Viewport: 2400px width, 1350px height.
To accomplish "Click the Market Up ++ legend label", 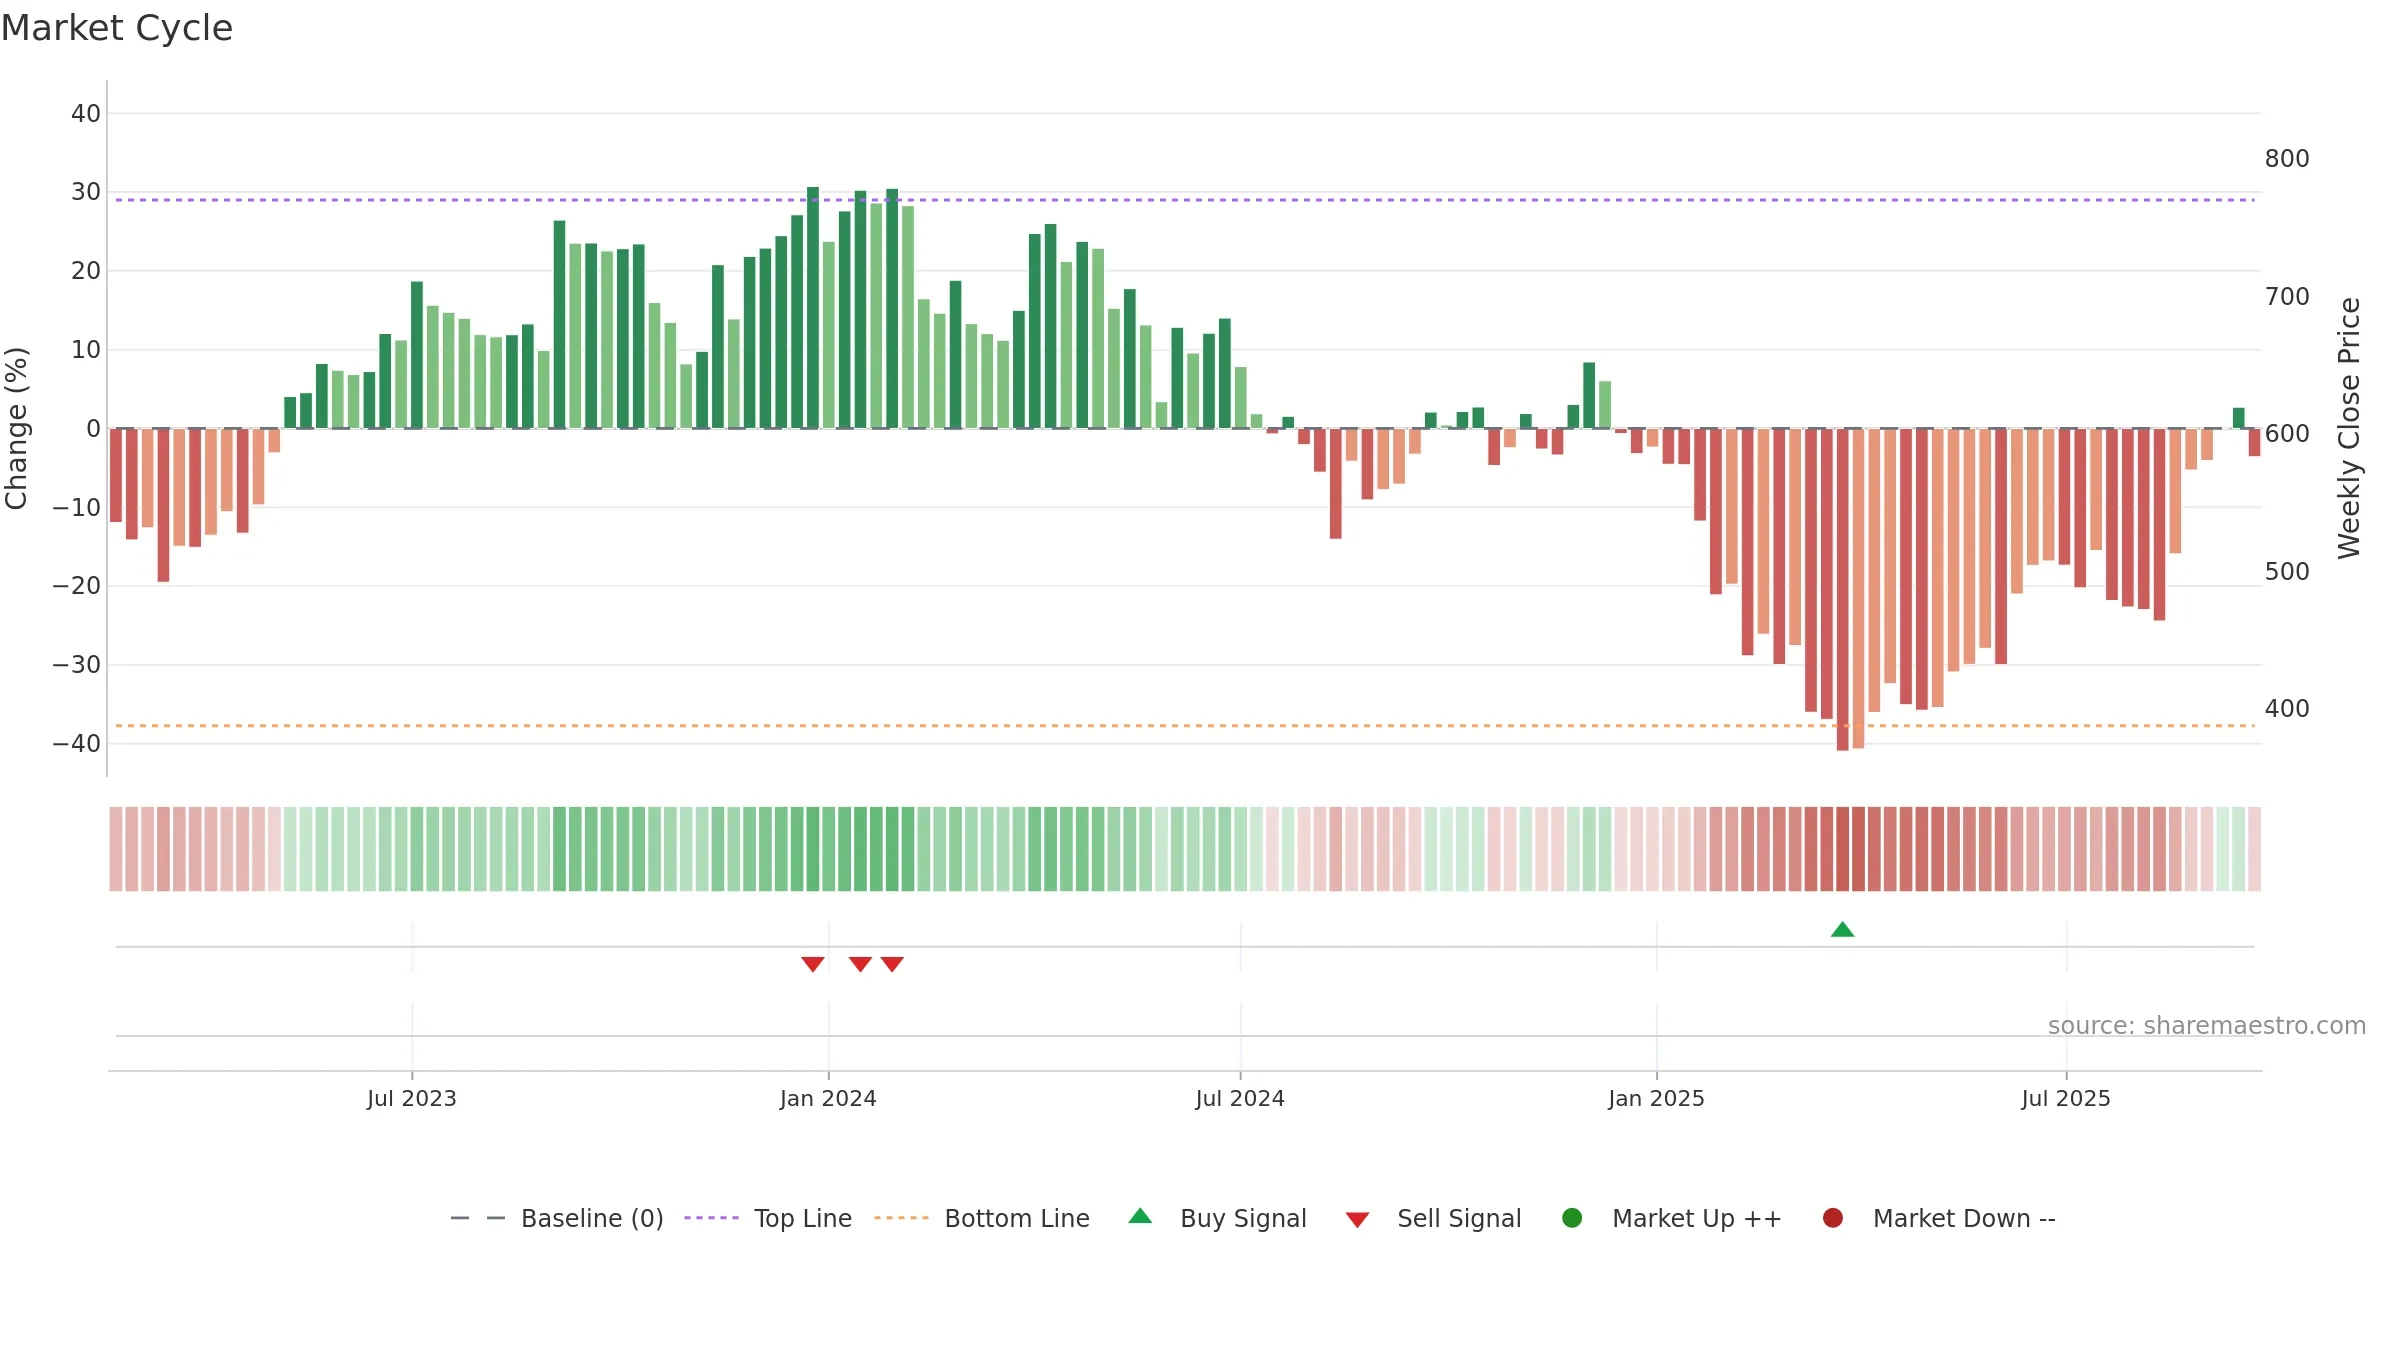I will tap(1697, 1218).
